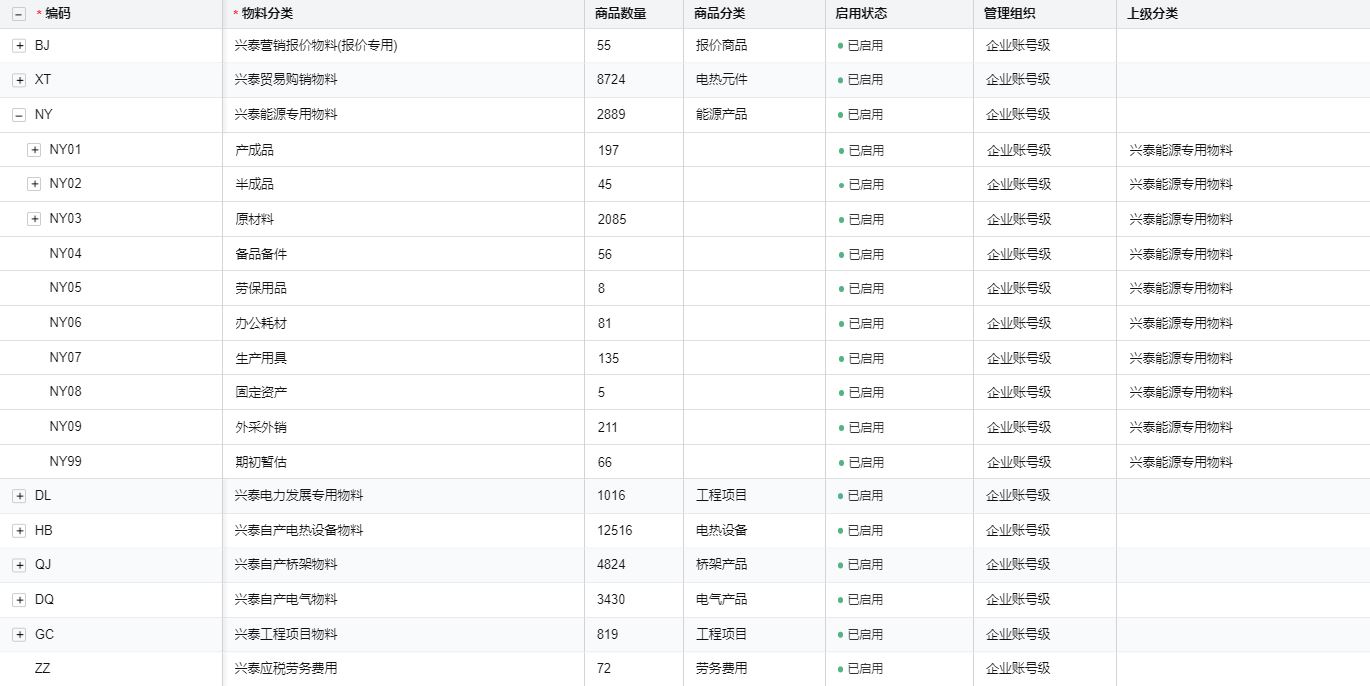Expand the HB category row
1370x686 pixels.
click(19, 531)
